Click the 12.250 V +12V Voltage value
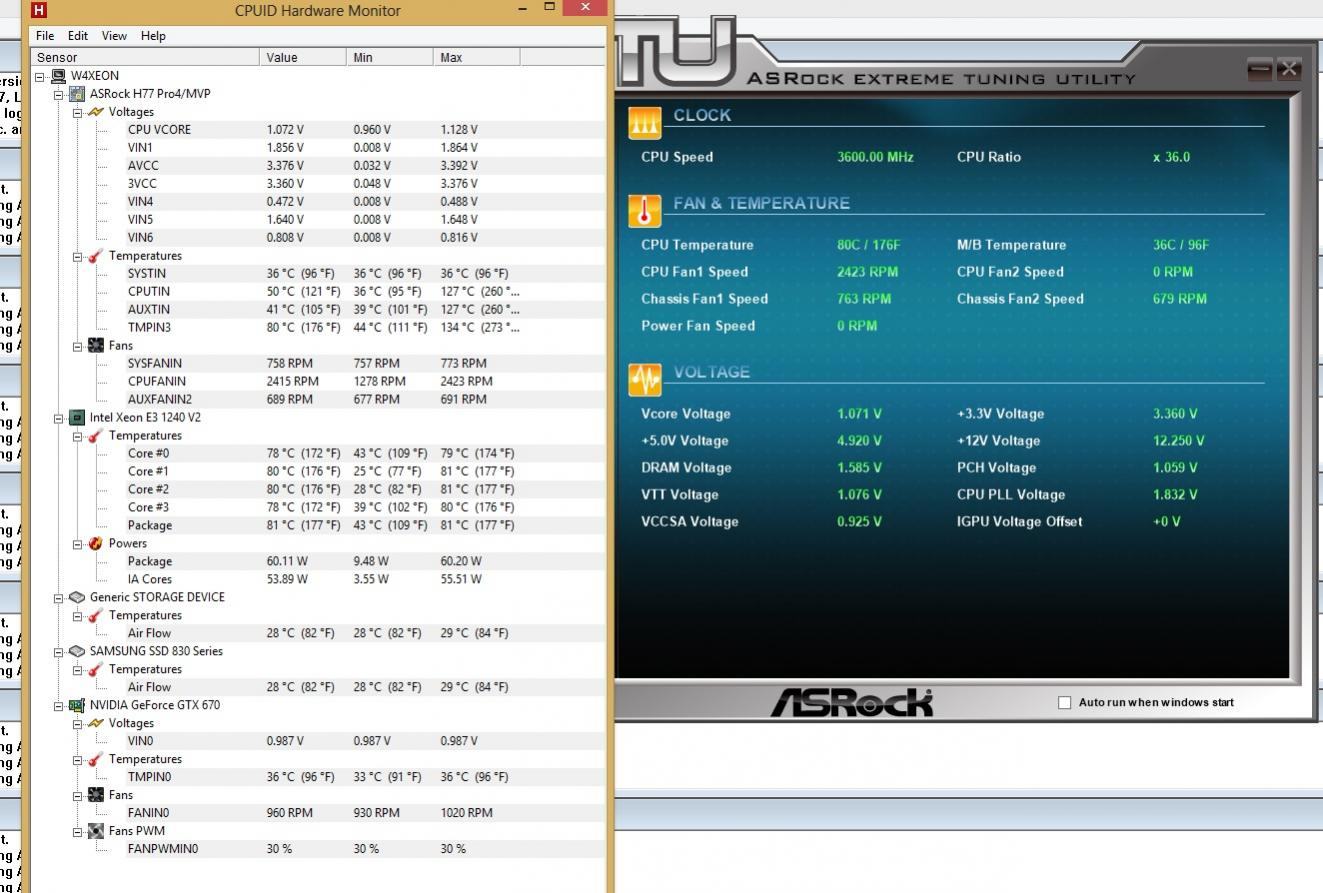The height and width of the screenshot is (893, 1323). click(x=1179, y=441)
